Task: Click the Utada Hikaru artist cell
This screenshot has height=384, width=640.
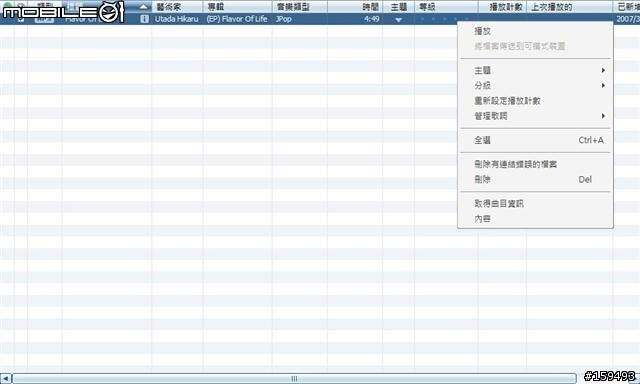Action: coord(177,19)
